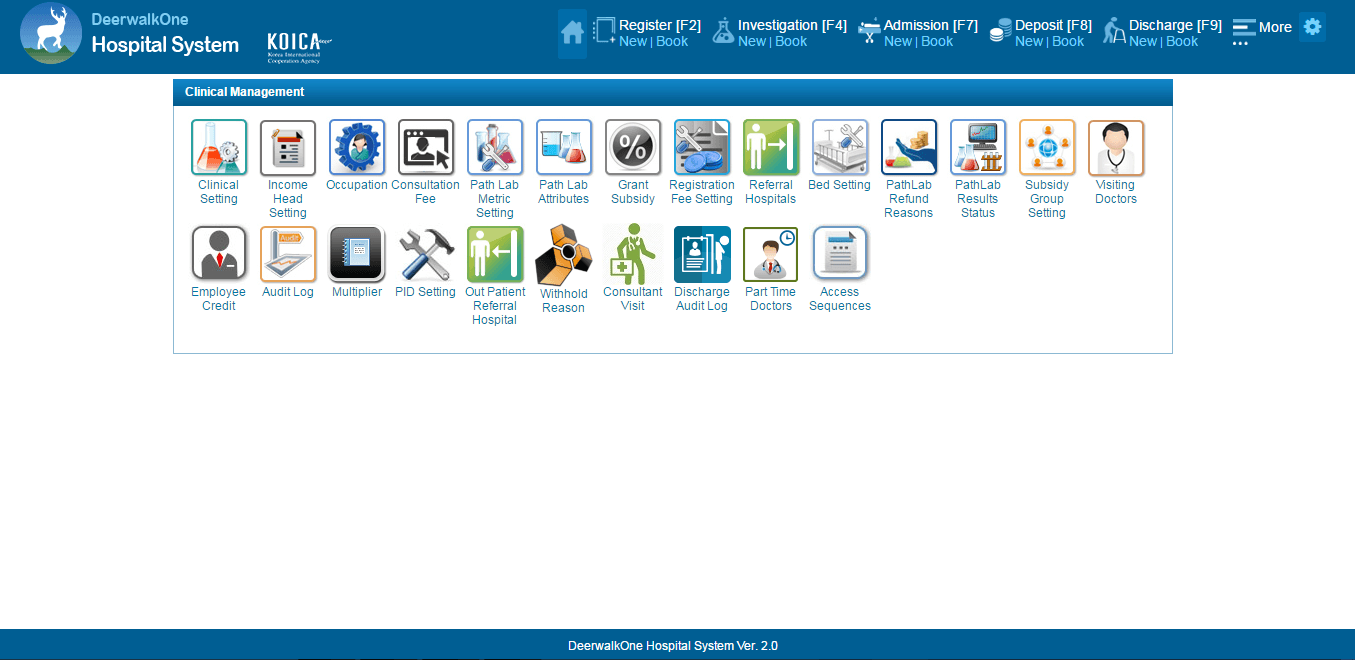Screen dimensions: 1355x660
Task: Open Referral Hospitals icon
Action: tap(771, 148)
